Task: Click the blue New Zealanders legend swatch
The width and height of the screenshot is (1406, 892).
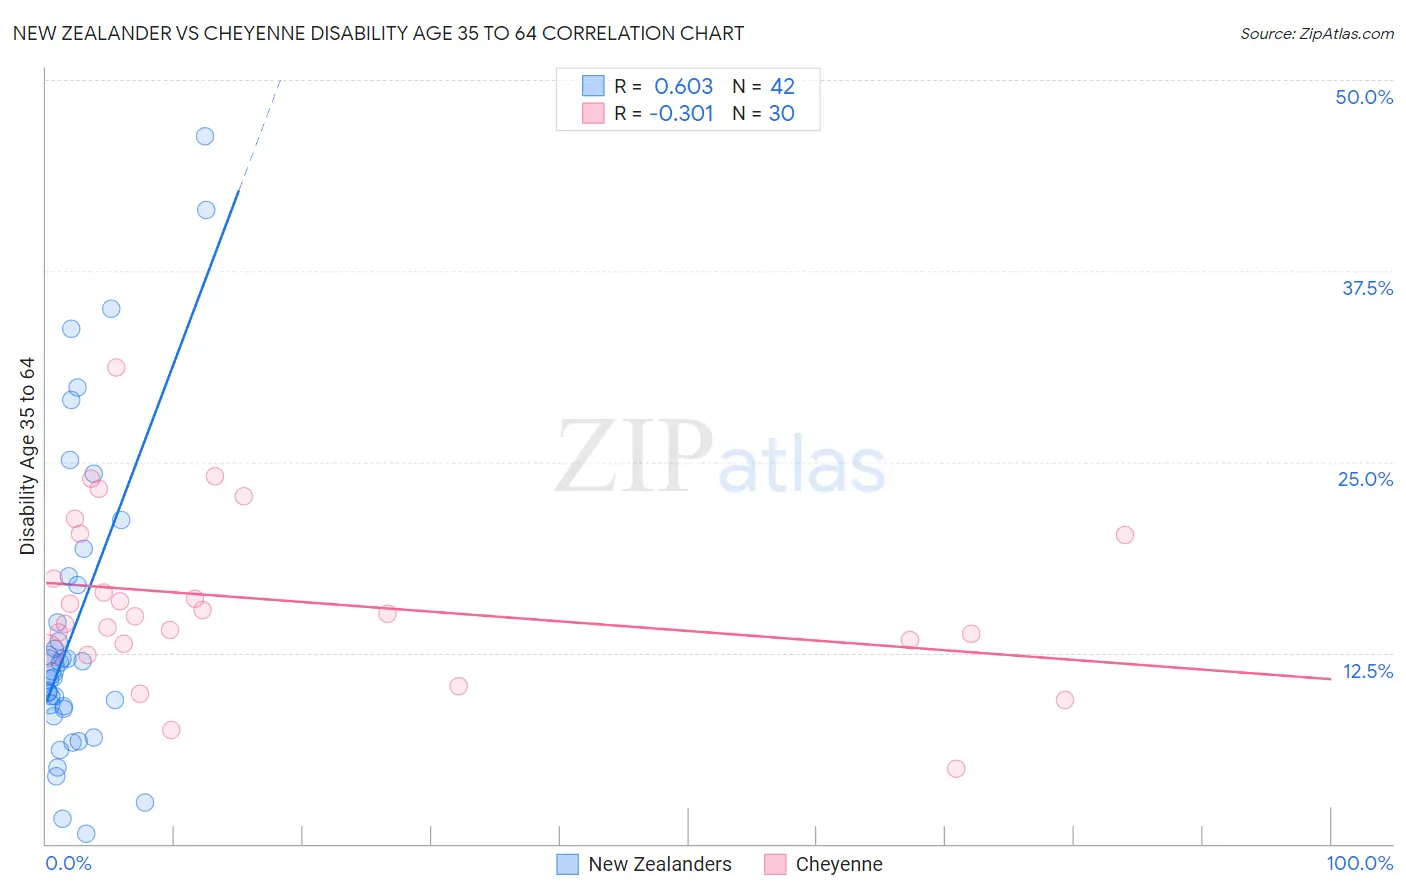Action: point(568,864)
